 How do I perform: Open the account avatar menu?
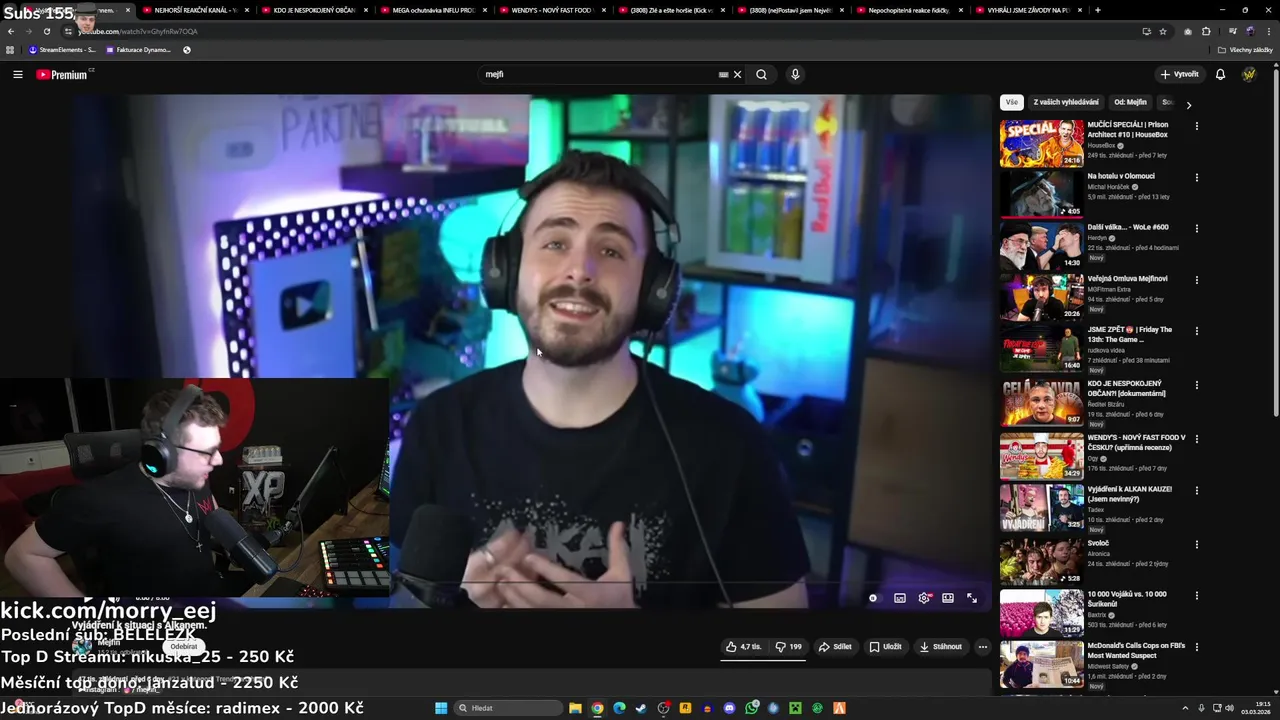(x=1248, y=74)
